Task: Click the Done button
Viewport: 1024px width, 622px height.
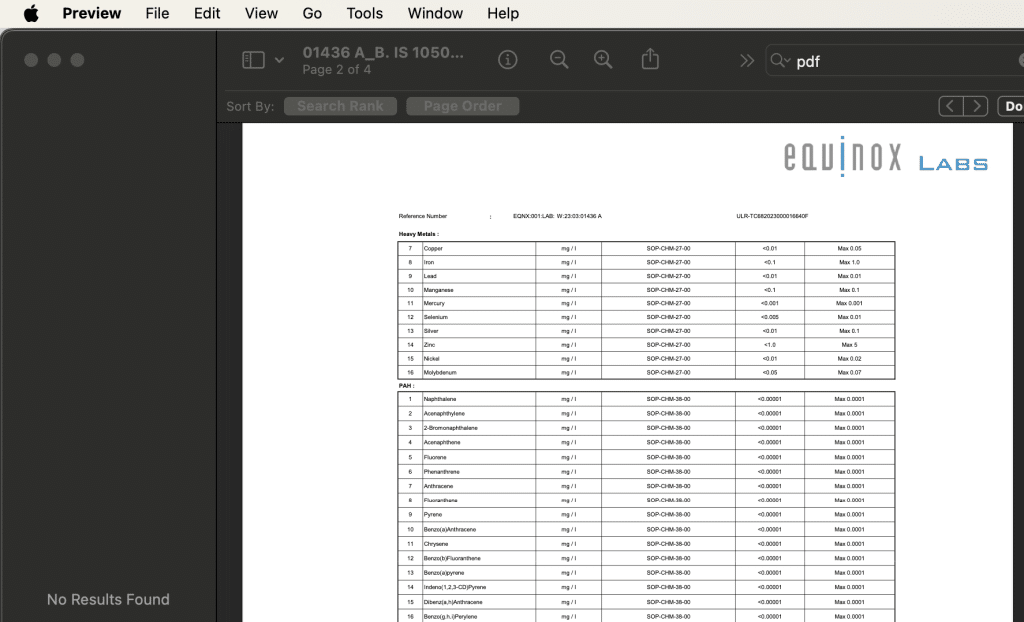Action: (x=1013, y=106)
